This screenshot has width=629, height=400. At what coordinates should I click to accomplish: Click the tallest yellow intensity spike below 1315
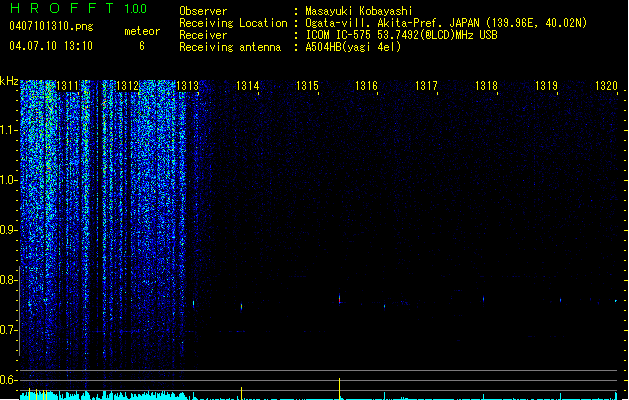pyautogui.click(x=339, y=388)
